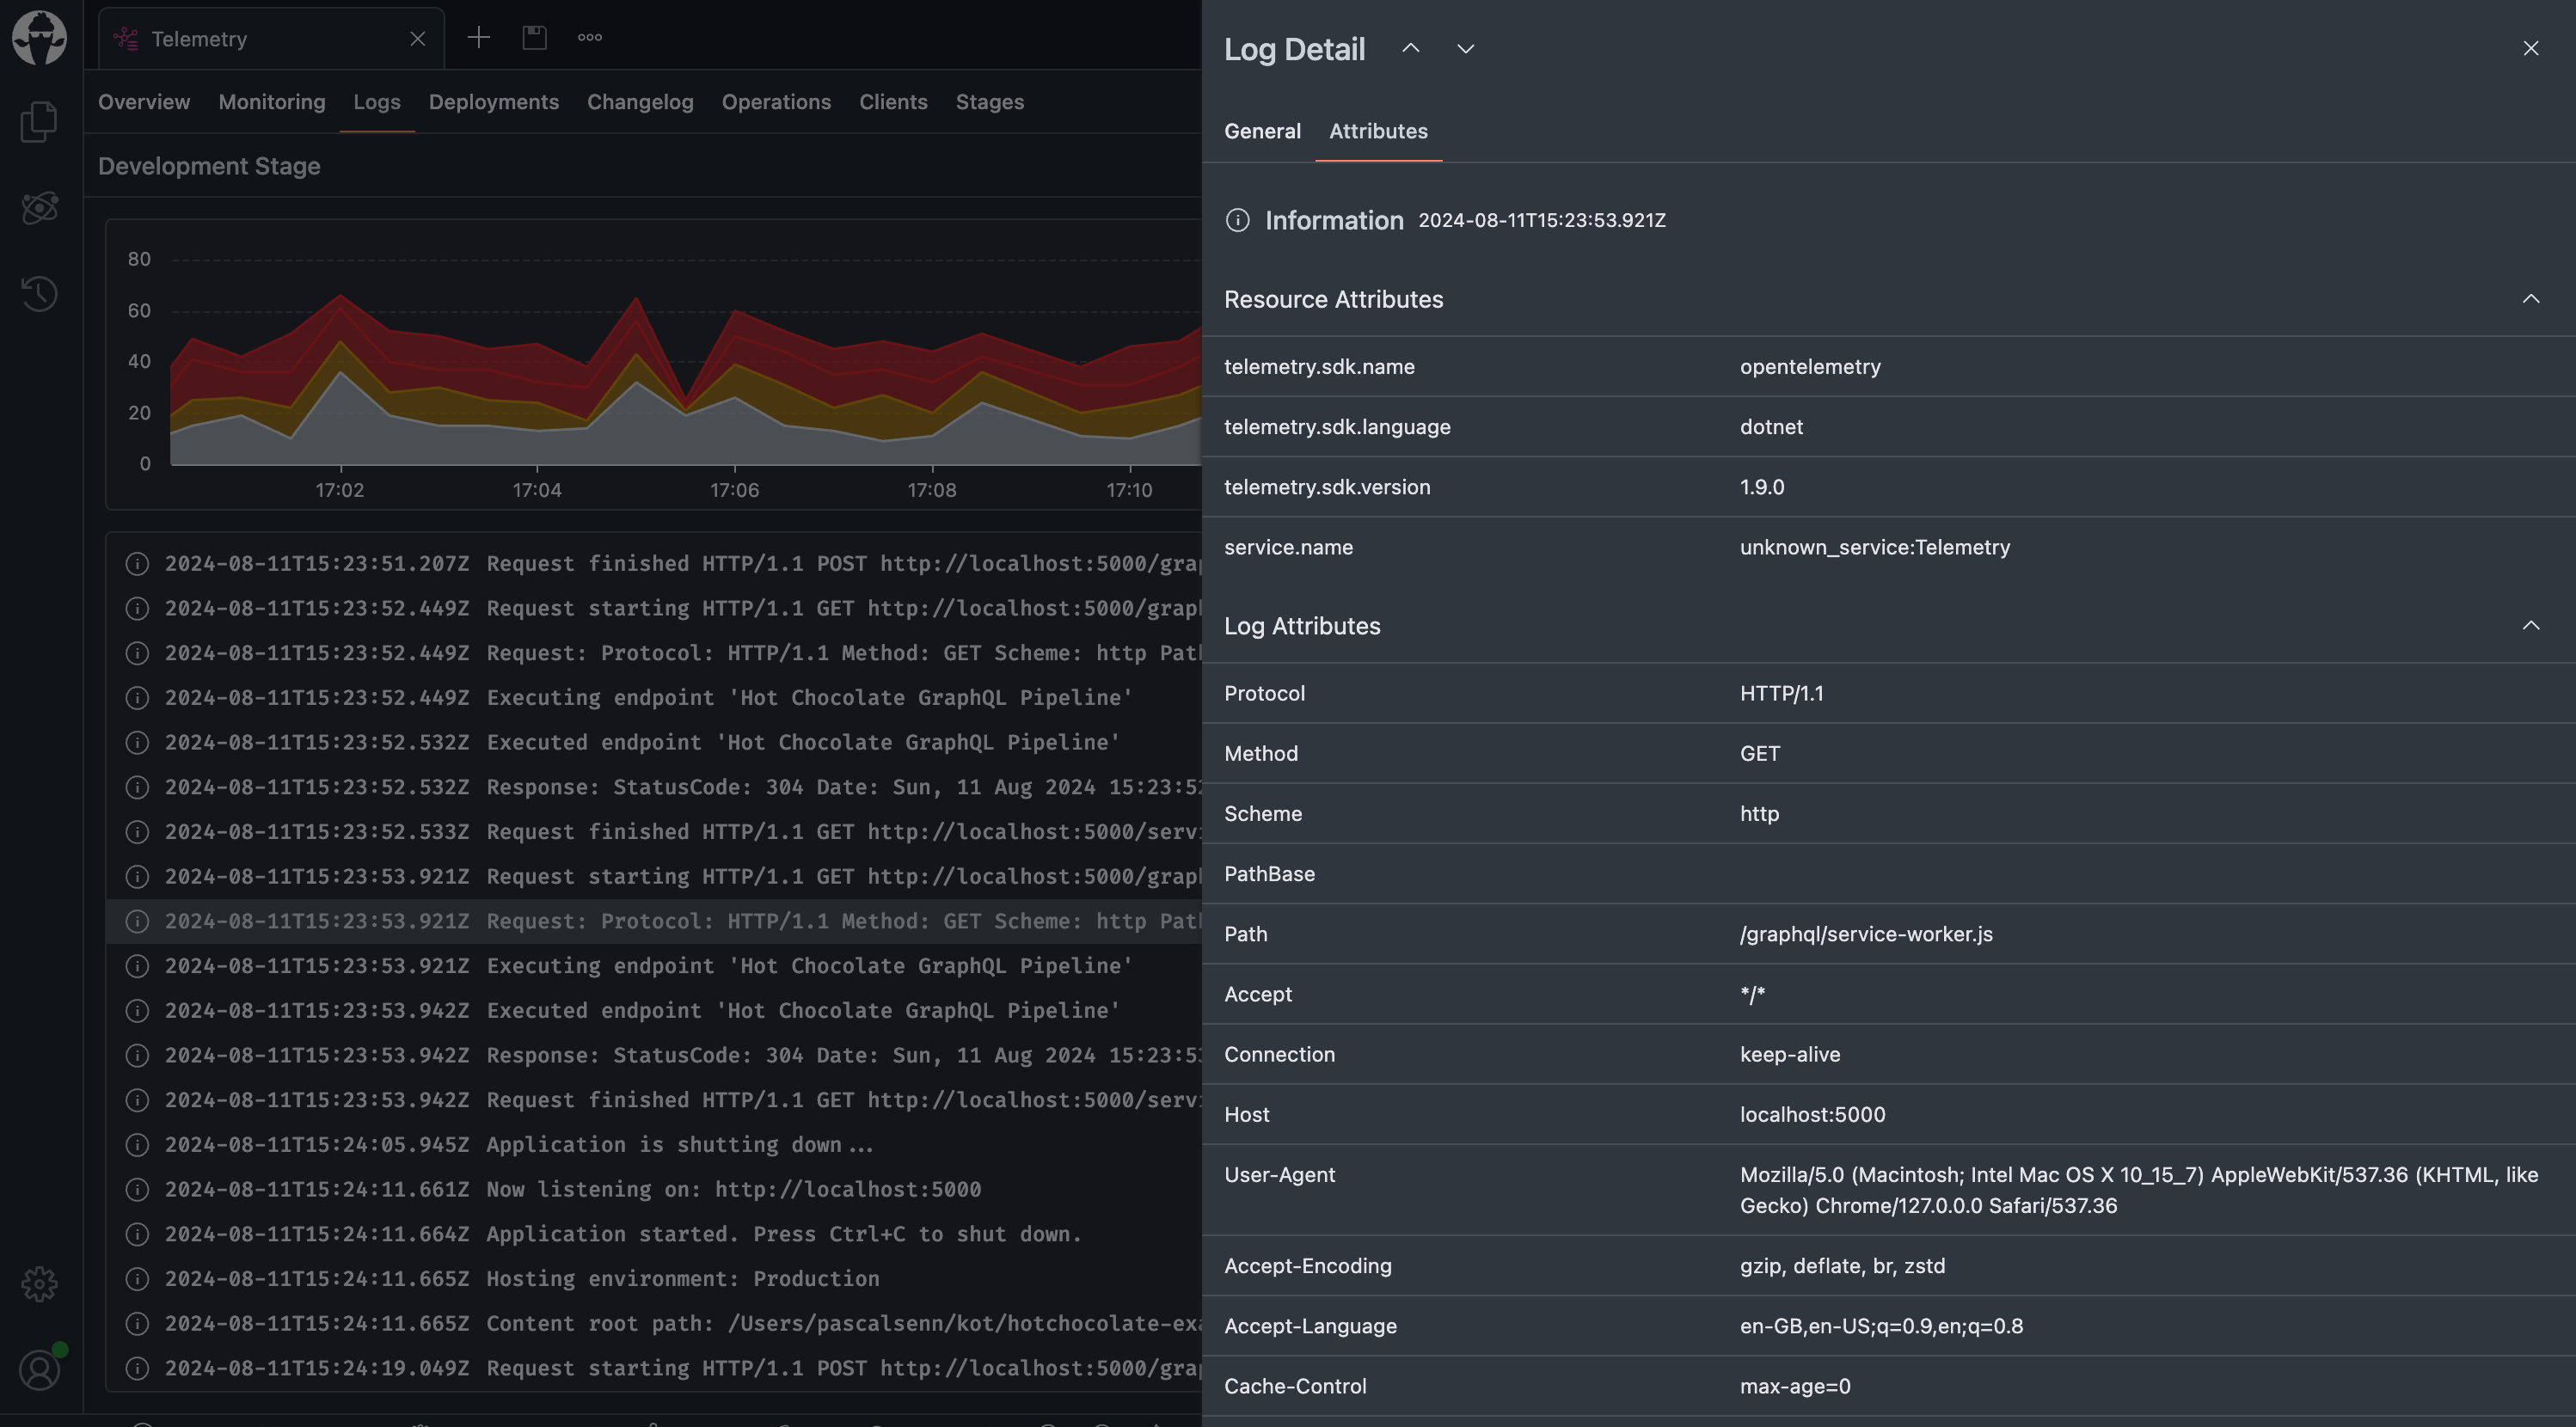
Task: Open the Deployments tab
Action: tap(493, 102)
